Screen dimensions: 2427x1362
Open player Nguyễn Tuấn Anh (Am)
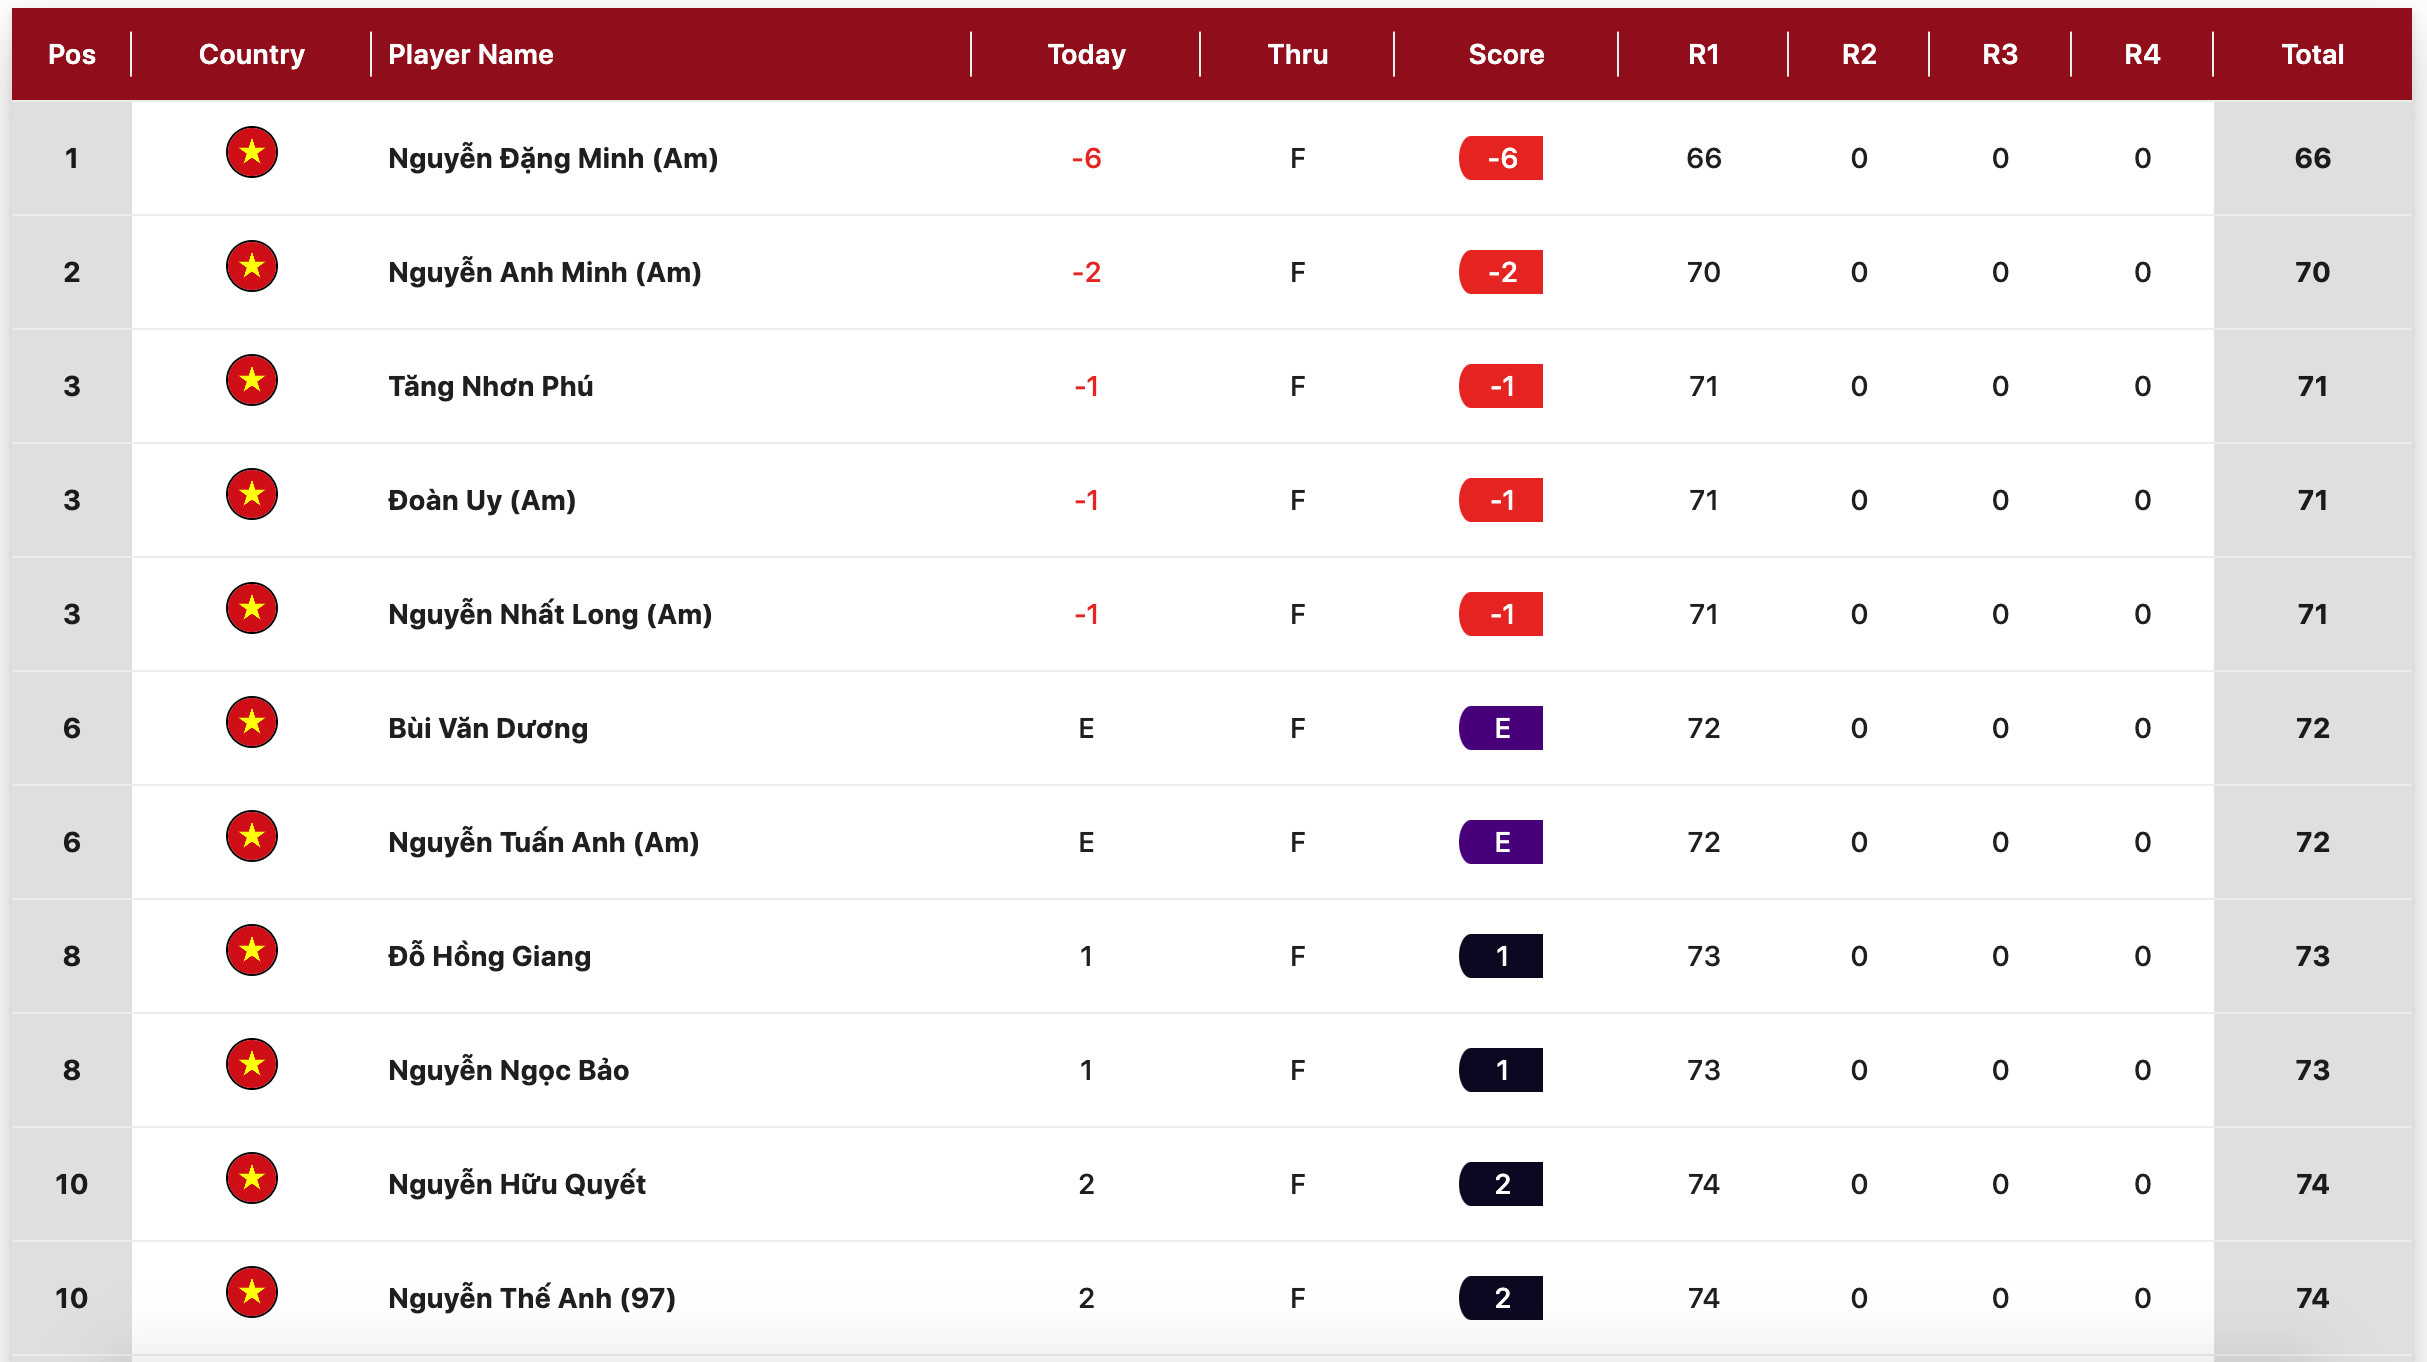click(x=543, y=842)
